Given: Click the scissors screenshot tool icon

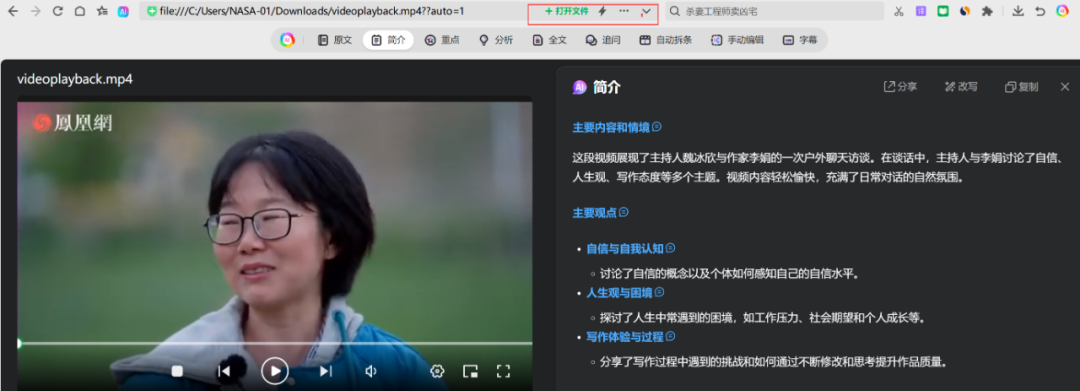Looking at the screenshot, I should tap(898, 11).
